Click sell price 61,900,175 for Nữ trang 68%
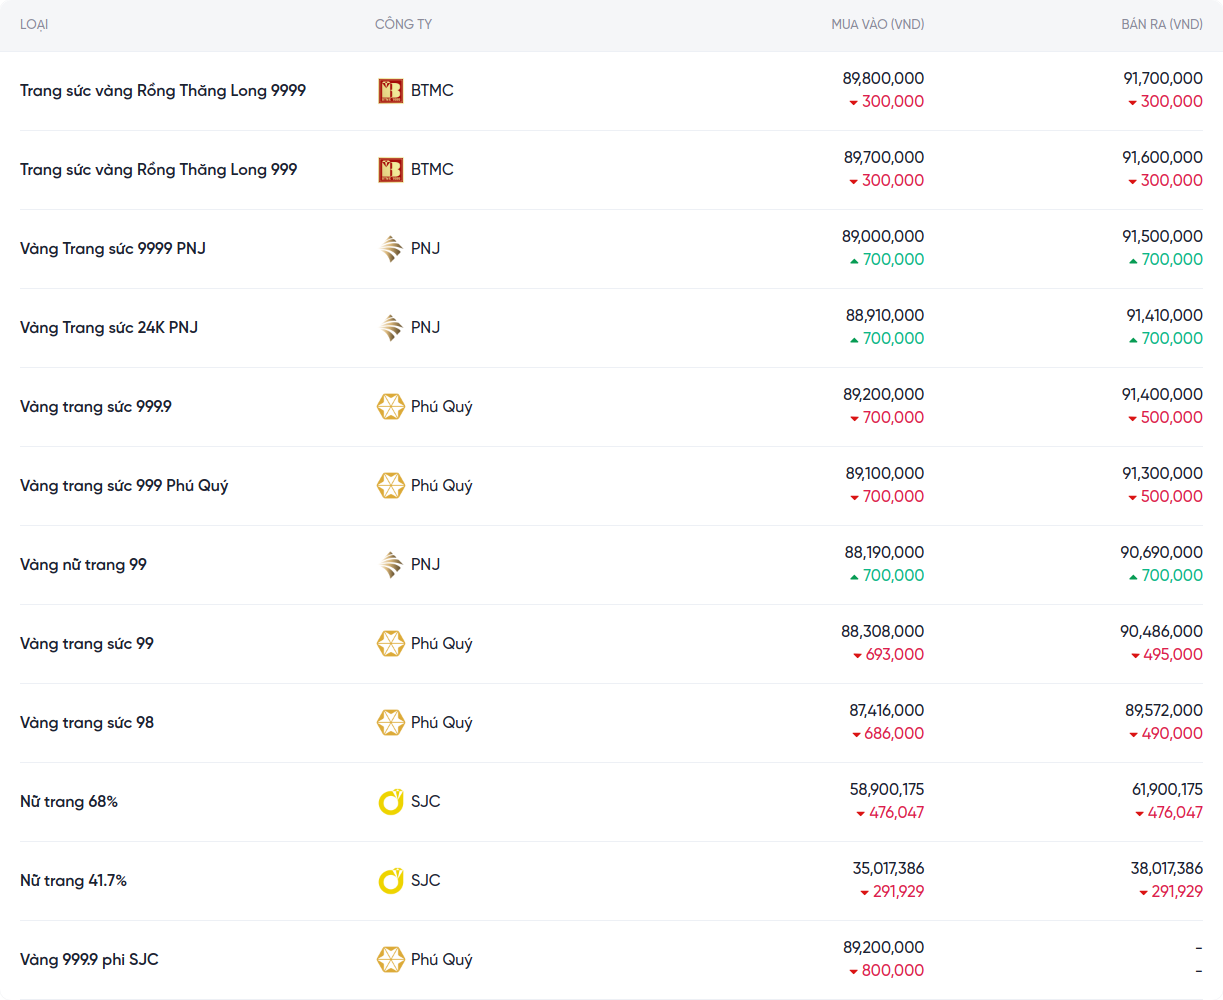1223x1000 pixels. pos(1167,790)
